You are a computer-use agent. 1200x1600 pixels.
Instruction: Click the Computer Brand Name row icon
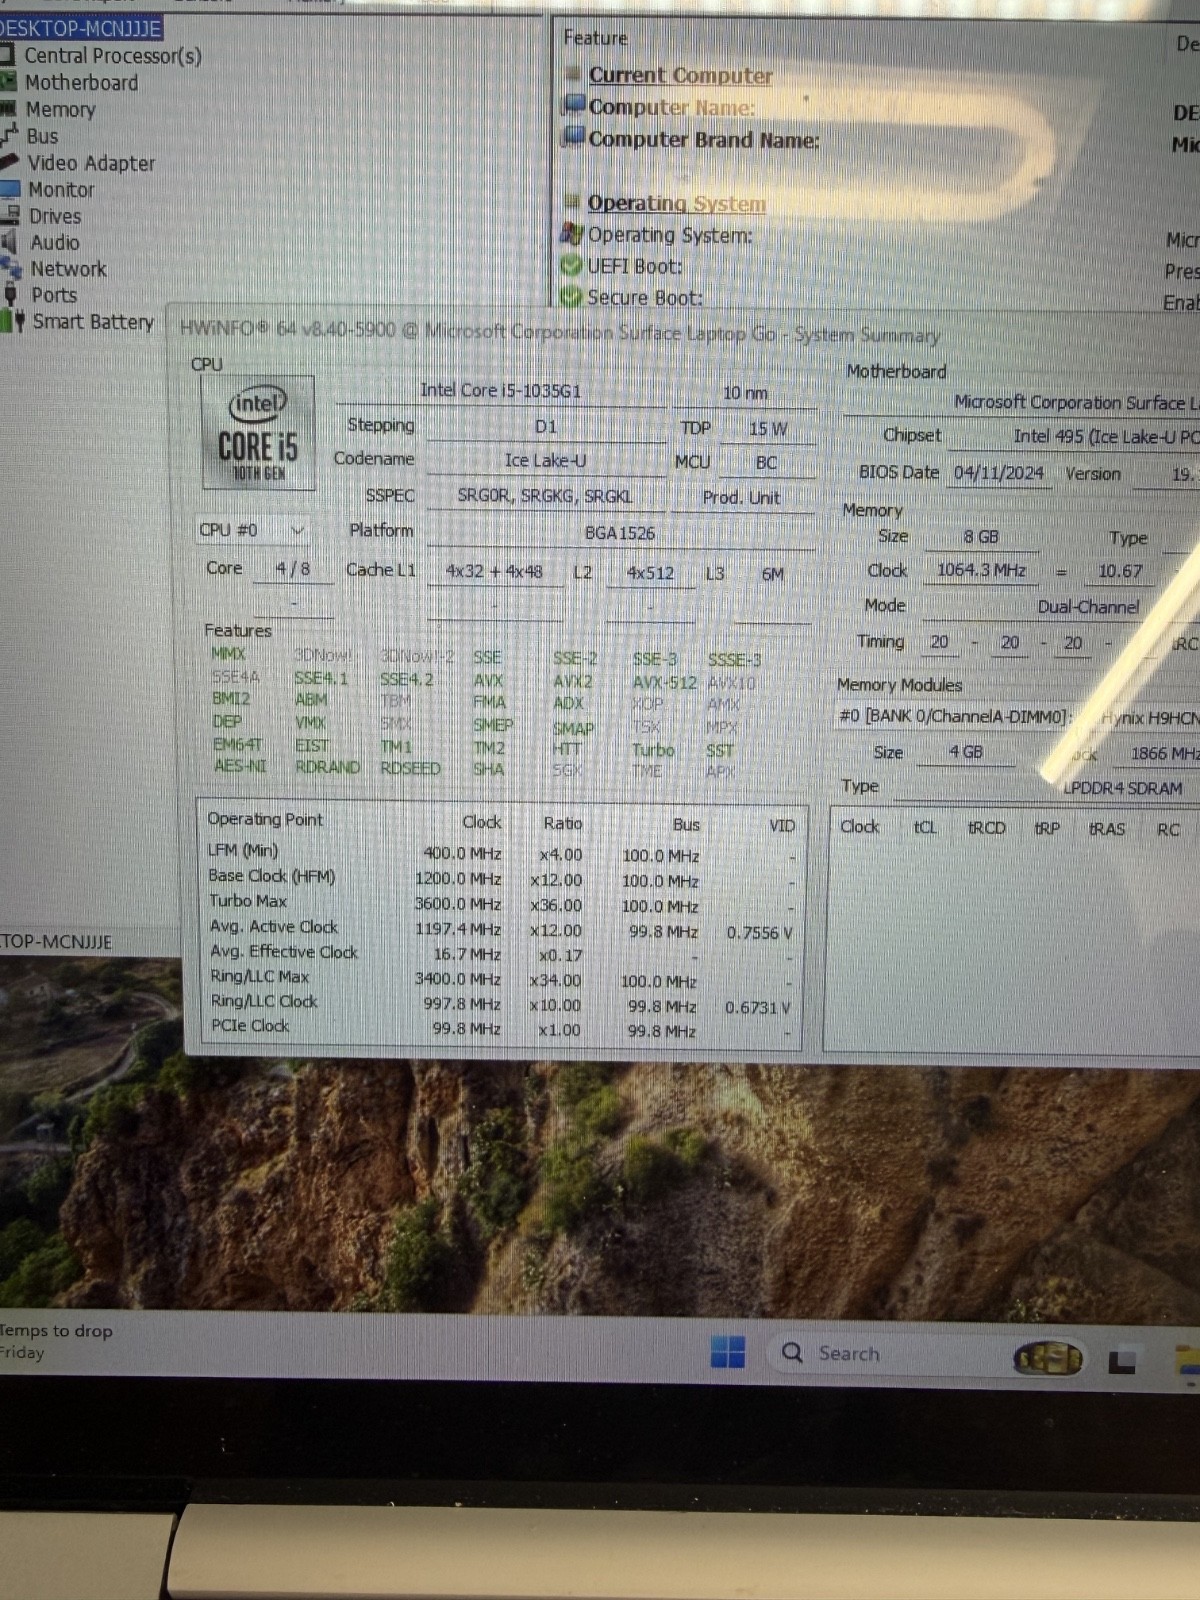click(x=574, y=136)
